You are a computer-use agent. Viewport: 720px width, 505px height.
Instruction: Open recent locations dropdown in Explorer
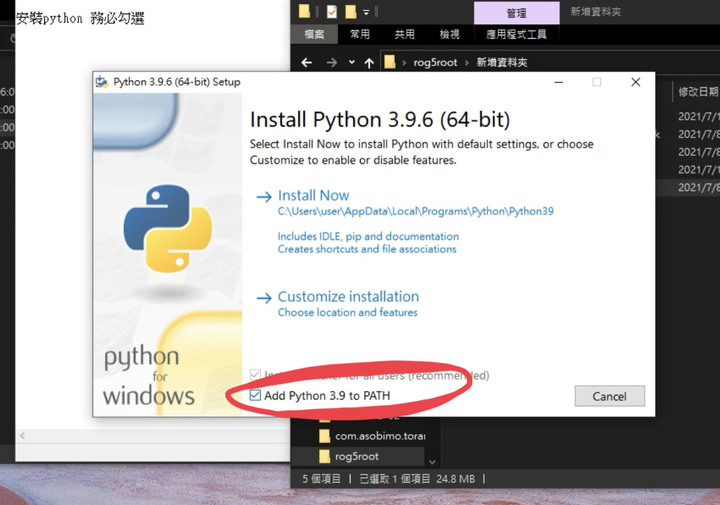[352, 62]
